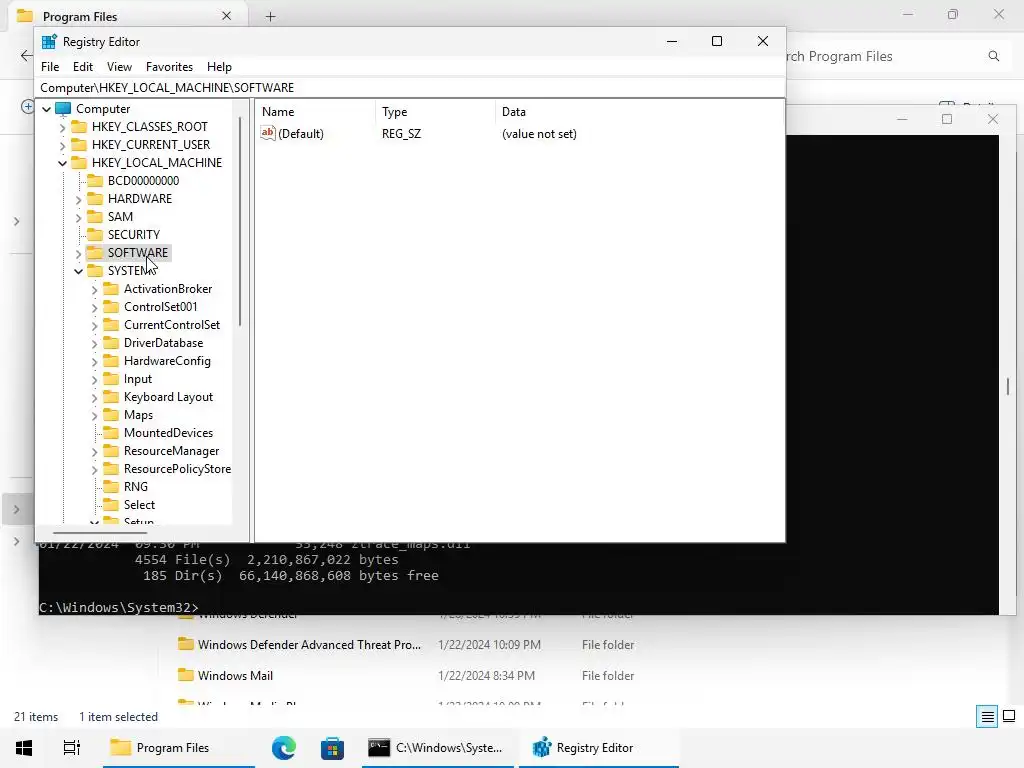Select the Maps folder icon
Screen dimensions: 1024x768
[x=111, y=415]
